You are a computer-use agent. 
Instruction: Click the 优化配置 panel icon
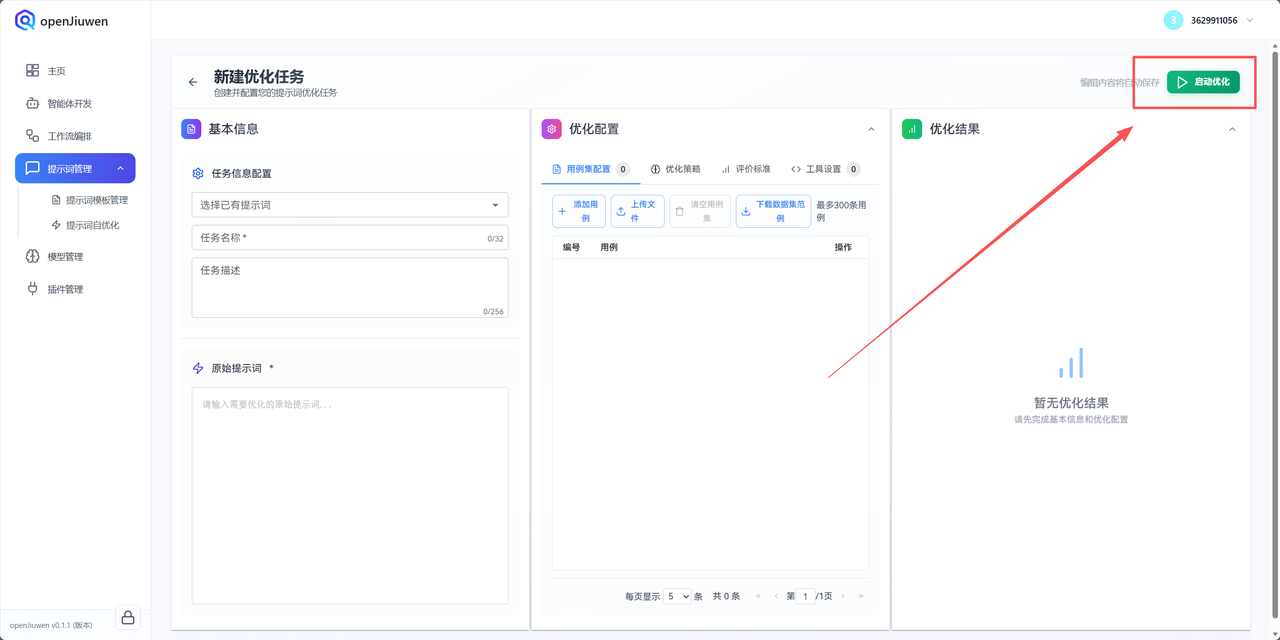tap(551, 129)
